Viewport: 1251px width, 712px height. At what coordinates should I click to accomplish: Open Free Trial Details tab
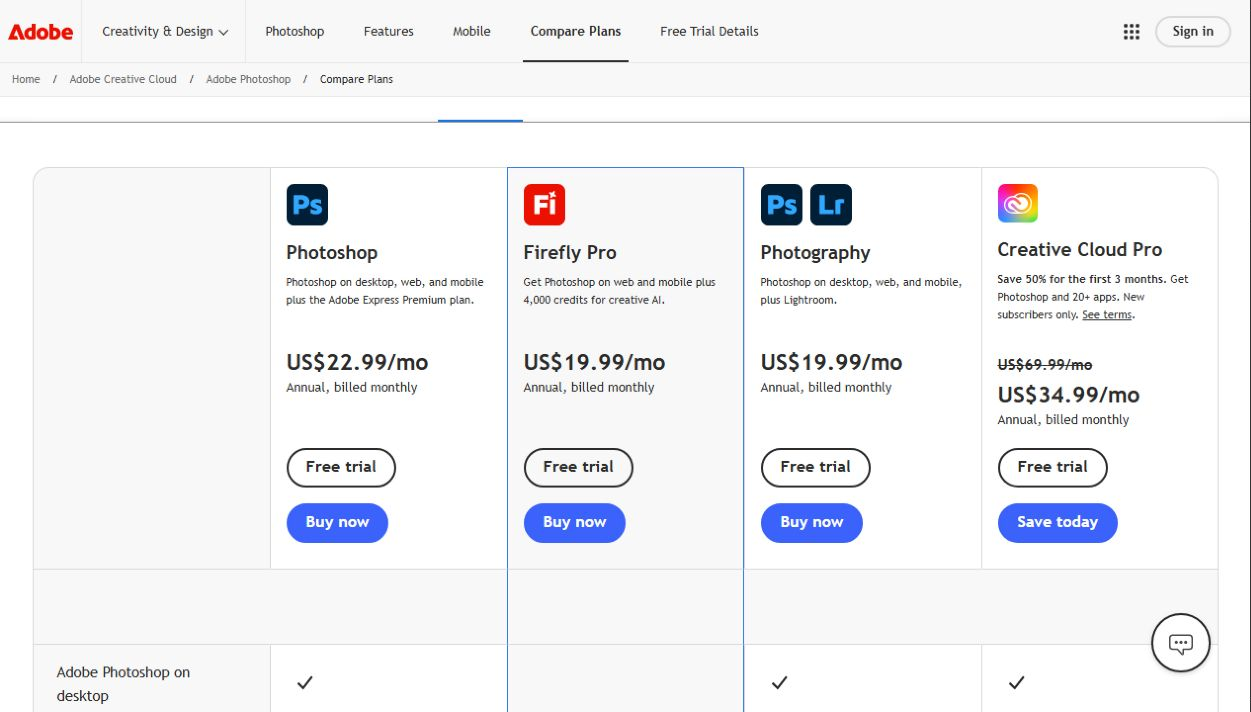[x=709, y=31]
